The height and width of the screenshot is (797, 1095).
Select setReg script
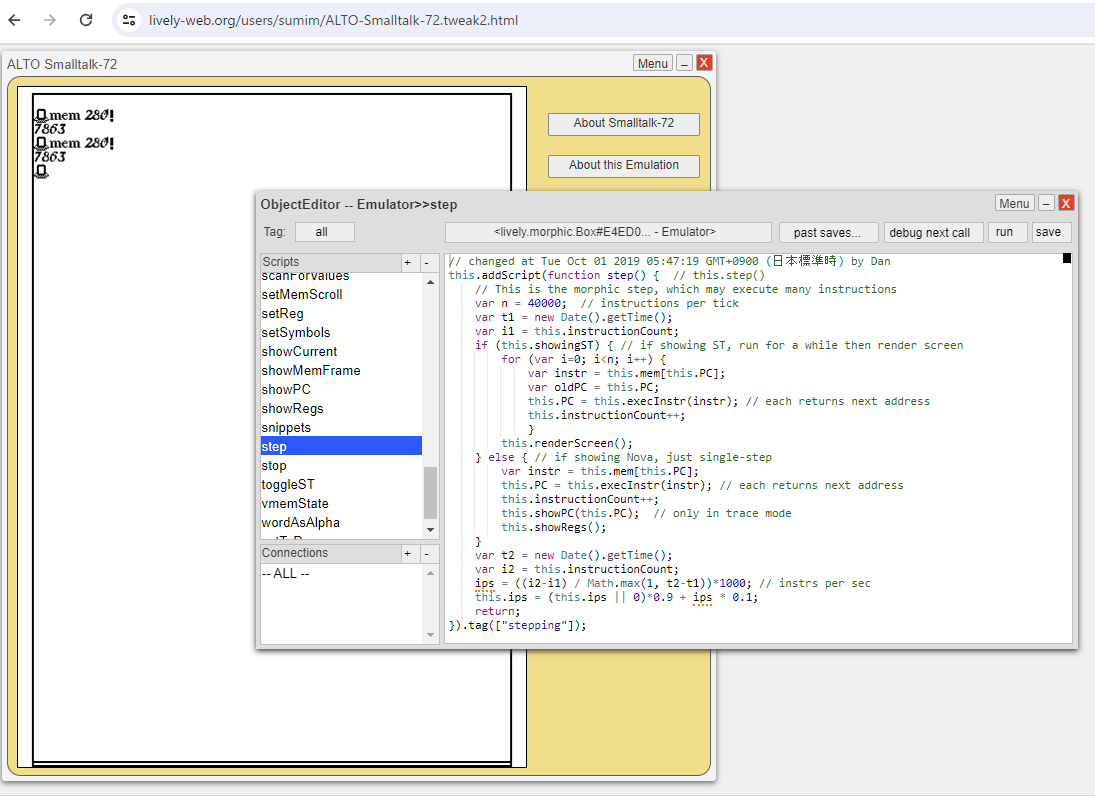coord(341,314)
